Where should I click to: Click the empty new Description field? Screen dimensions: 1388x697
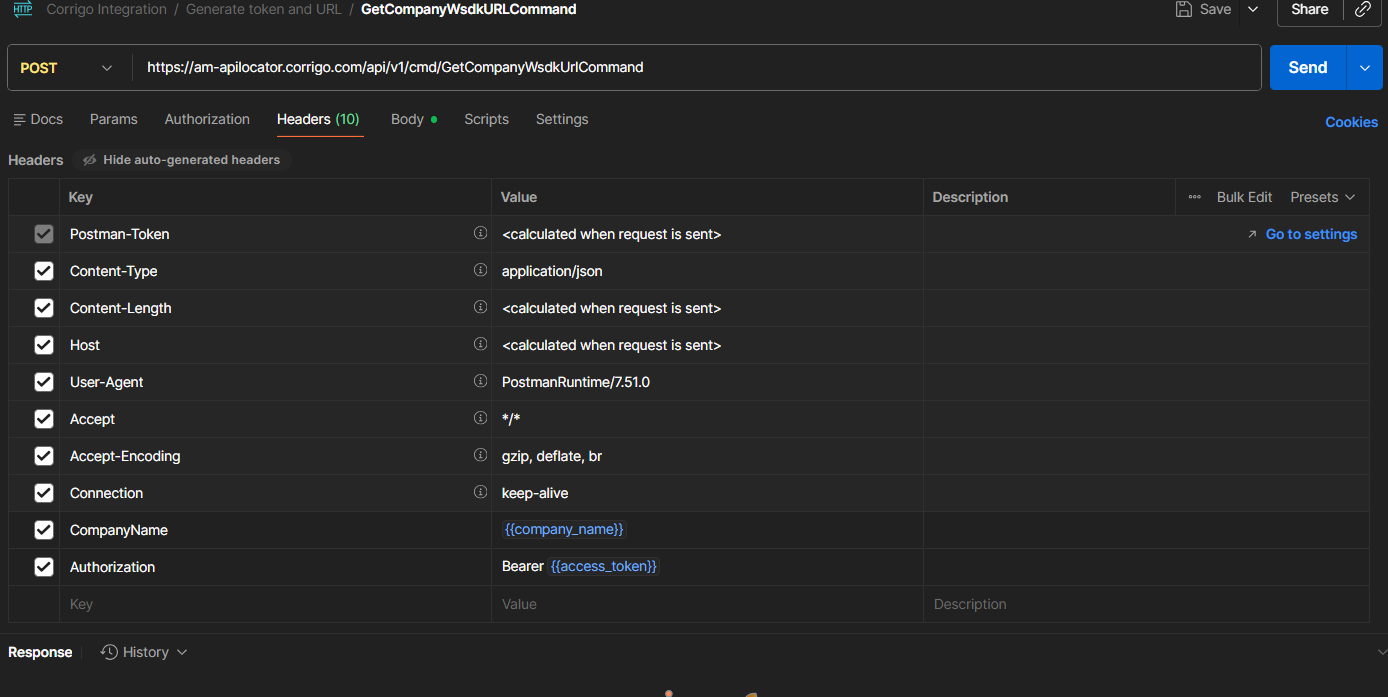(x=1146, y=604)
